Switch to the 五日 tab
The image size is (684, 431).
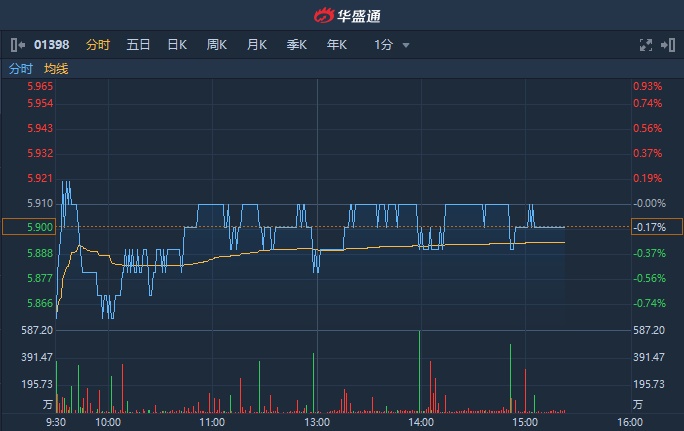pos(138,45)
